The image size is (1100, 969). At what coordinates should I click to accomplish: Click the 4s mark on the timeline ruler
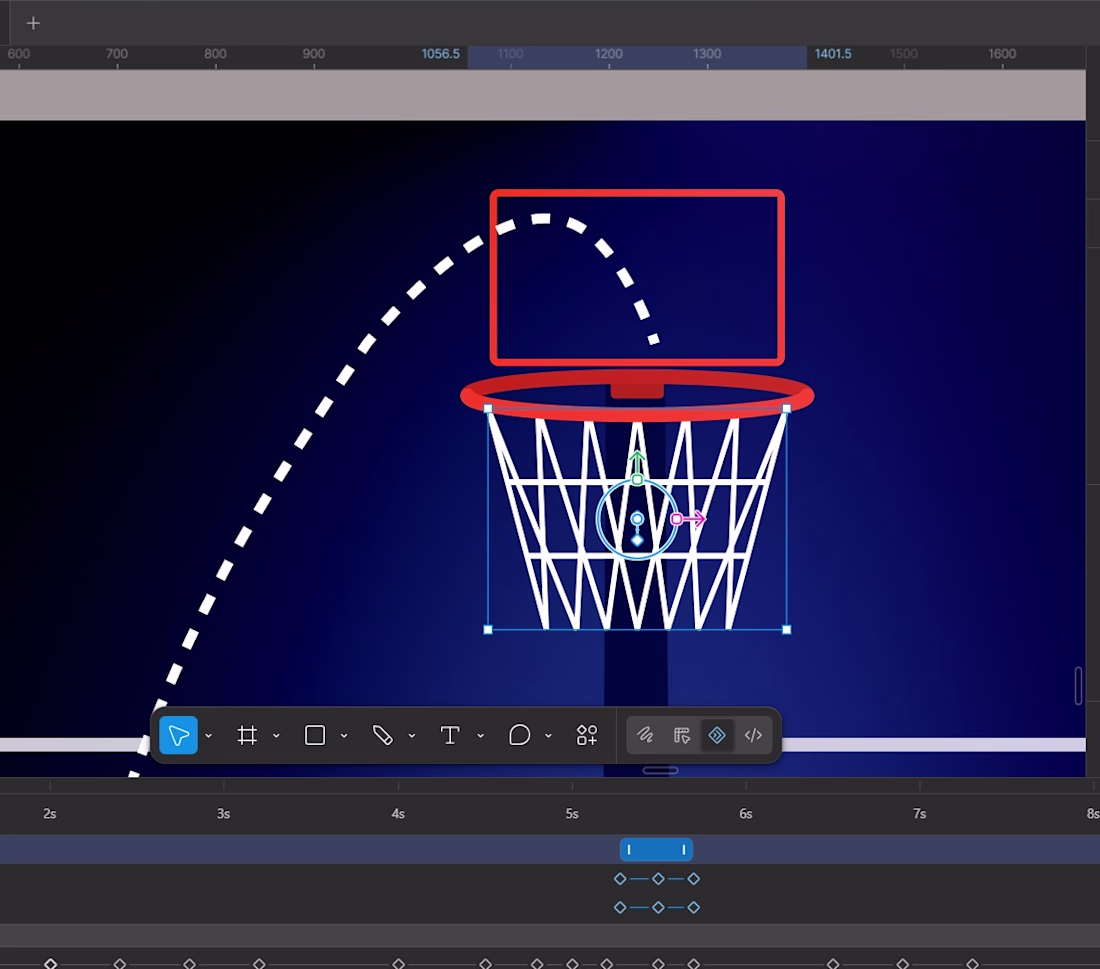[x=398, y=814]
